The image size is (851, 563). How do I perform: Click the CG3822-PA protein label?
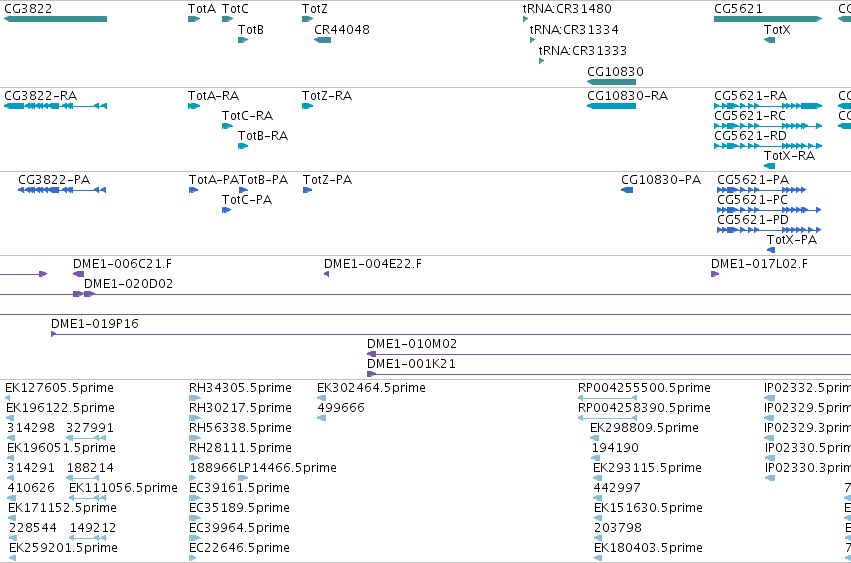tap(54, 180)
